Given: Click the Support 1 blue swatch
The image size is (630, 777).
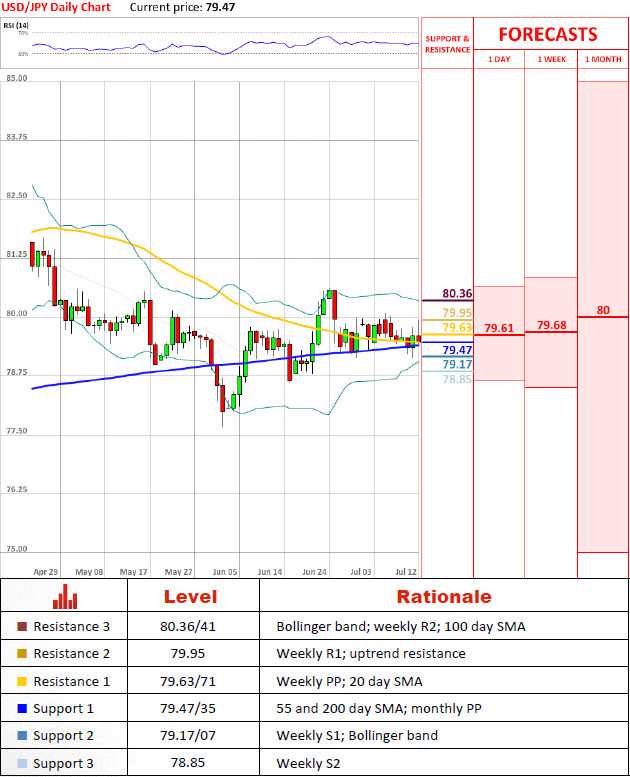Looking at the screenshot, I should tap(22, 709).
